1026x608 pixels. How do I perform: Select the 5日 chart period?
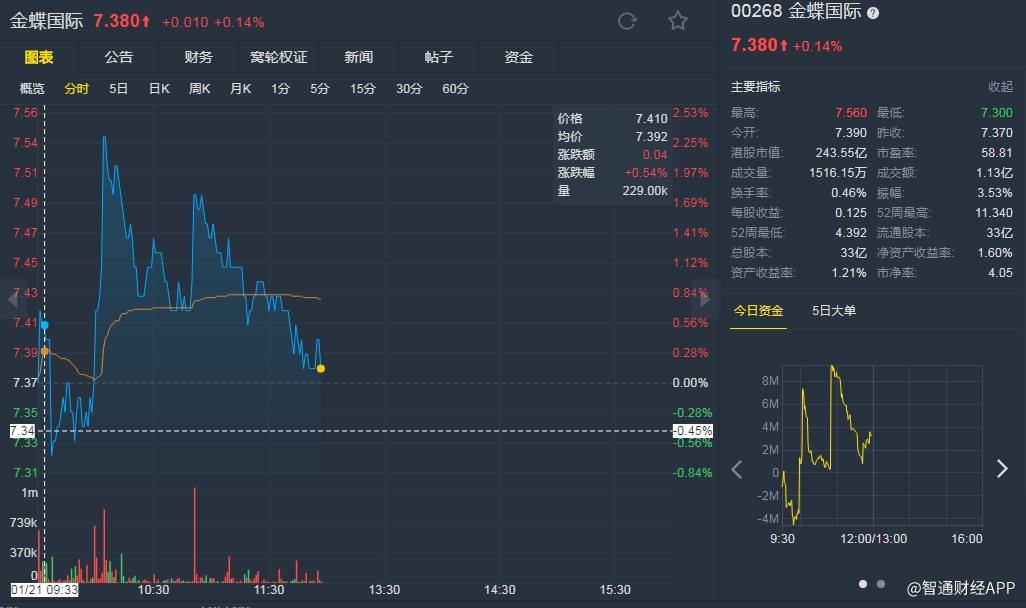pos(118,89)
